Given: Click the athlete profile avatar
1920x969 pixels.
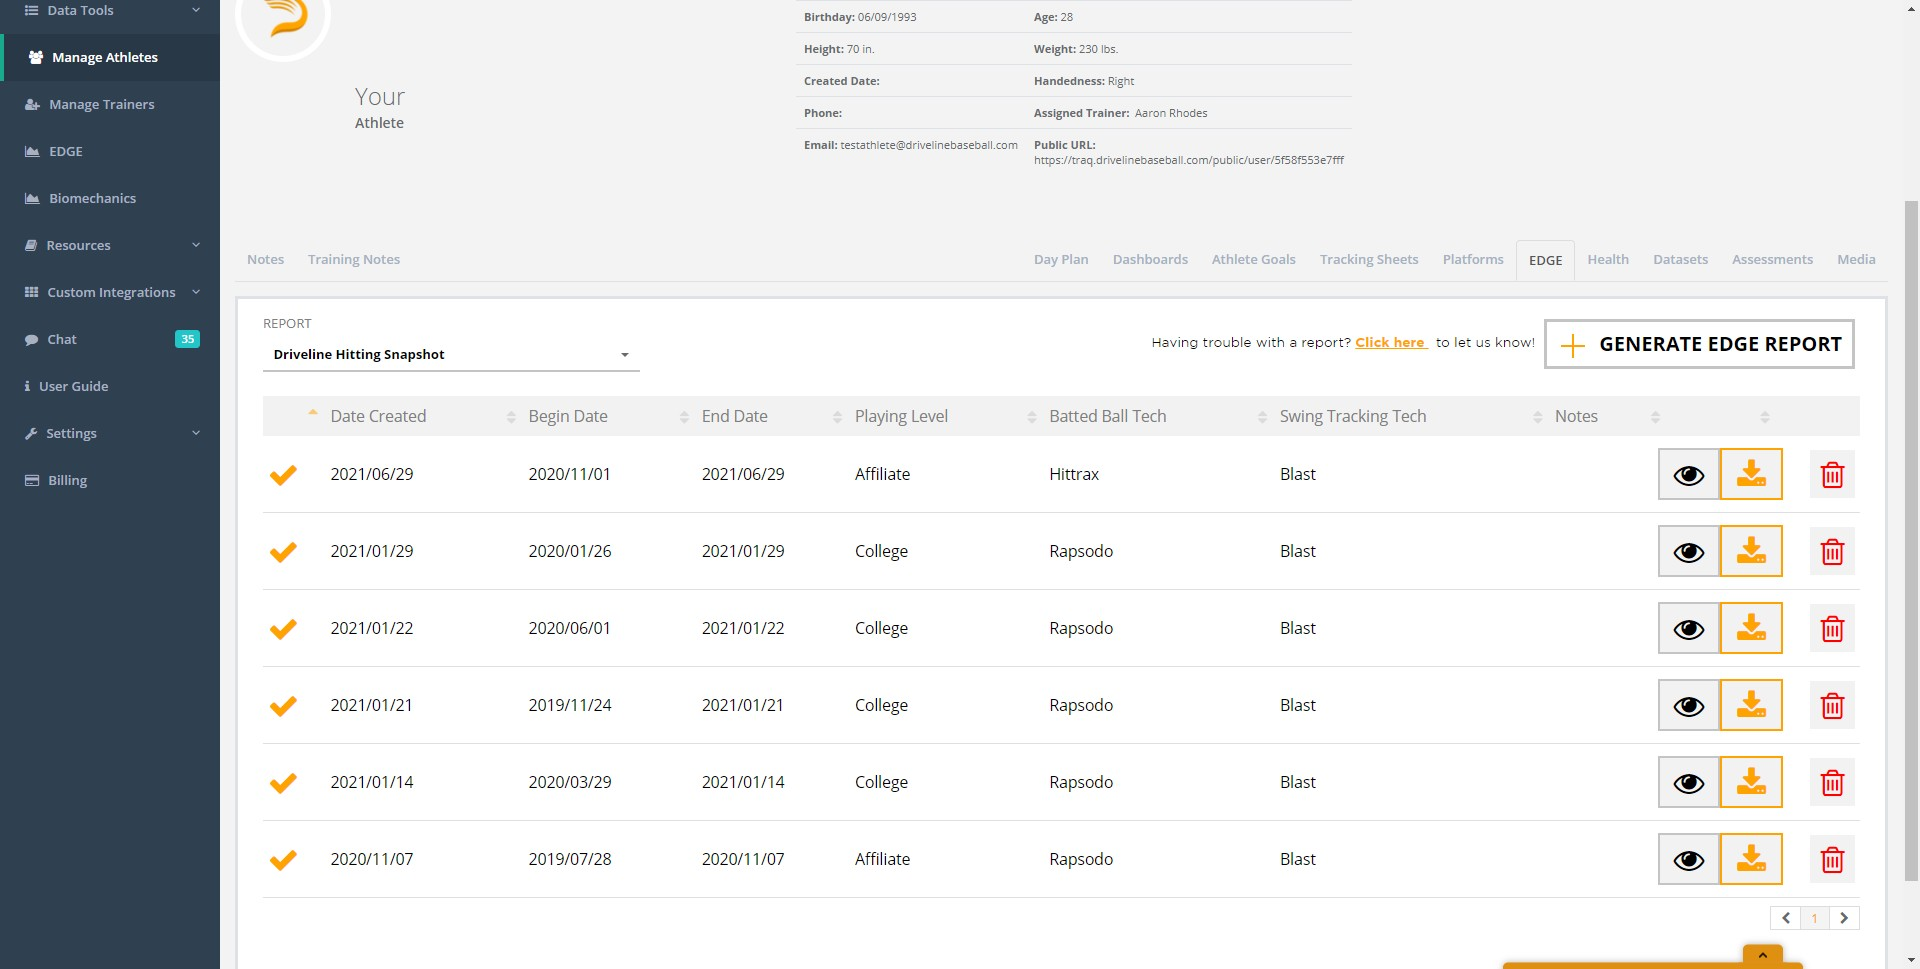Looking at the screenshot, I should [x=283, y=20].
